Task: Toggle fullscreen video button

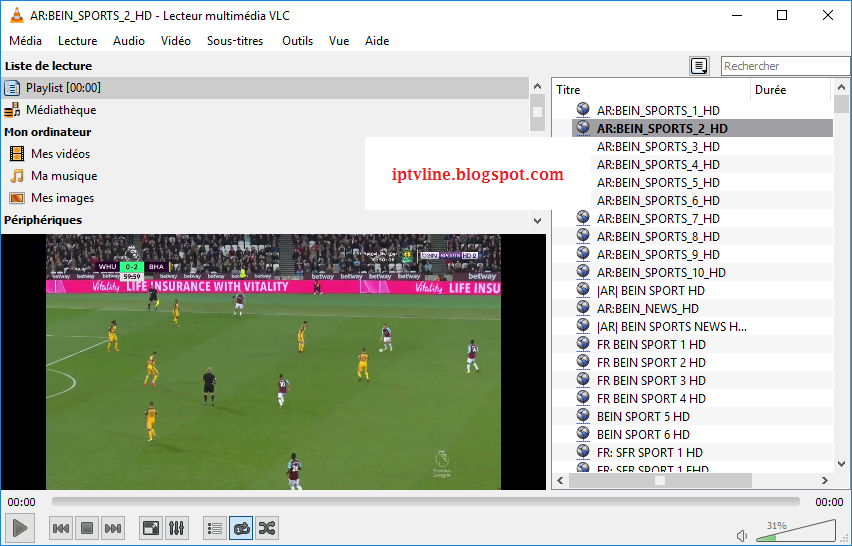Action: [151, 528]
